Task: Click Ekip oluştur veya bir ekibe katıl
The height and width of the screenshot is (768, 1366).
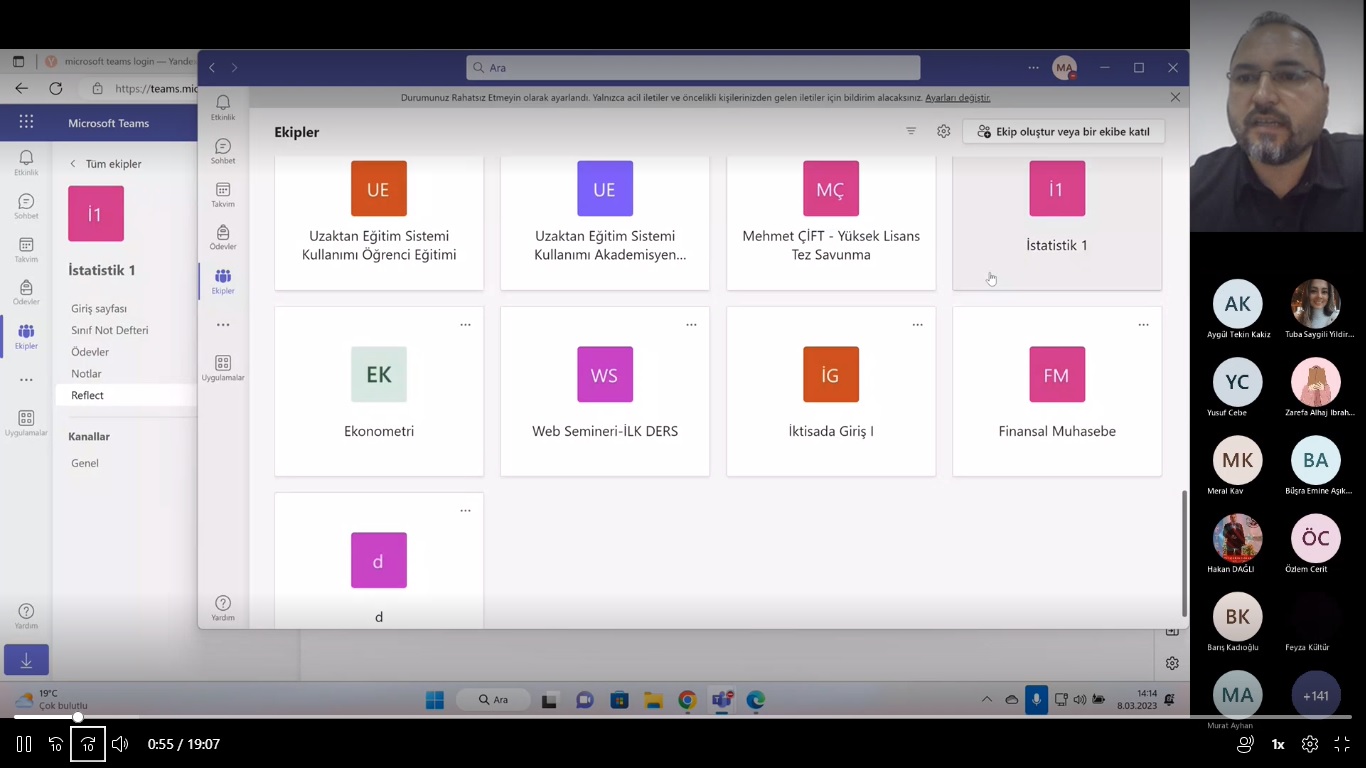Action: 1063,131
